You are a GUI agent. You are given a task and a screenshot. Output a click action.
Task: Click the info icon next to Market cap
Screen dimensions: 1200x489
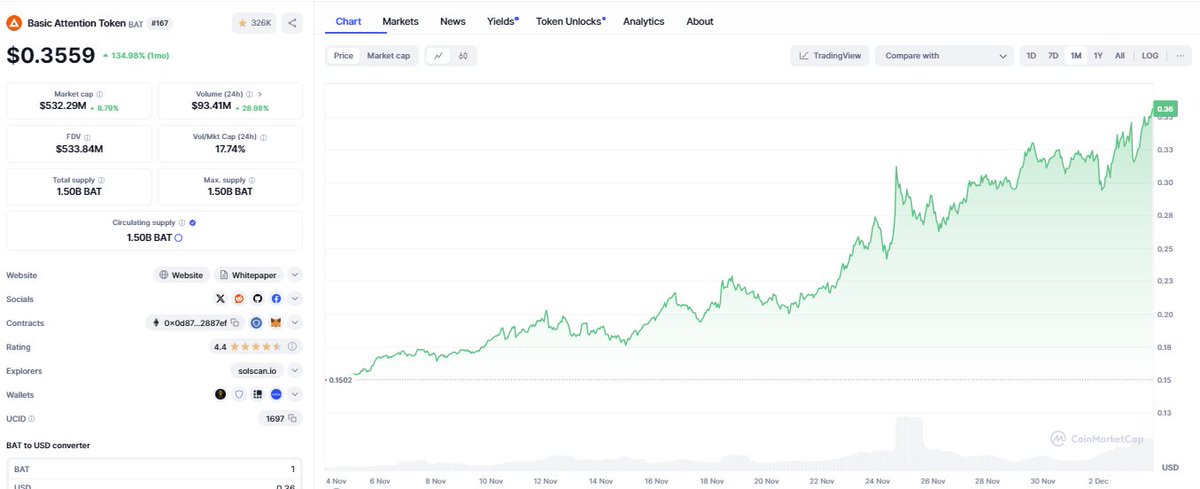click(99, 94)
